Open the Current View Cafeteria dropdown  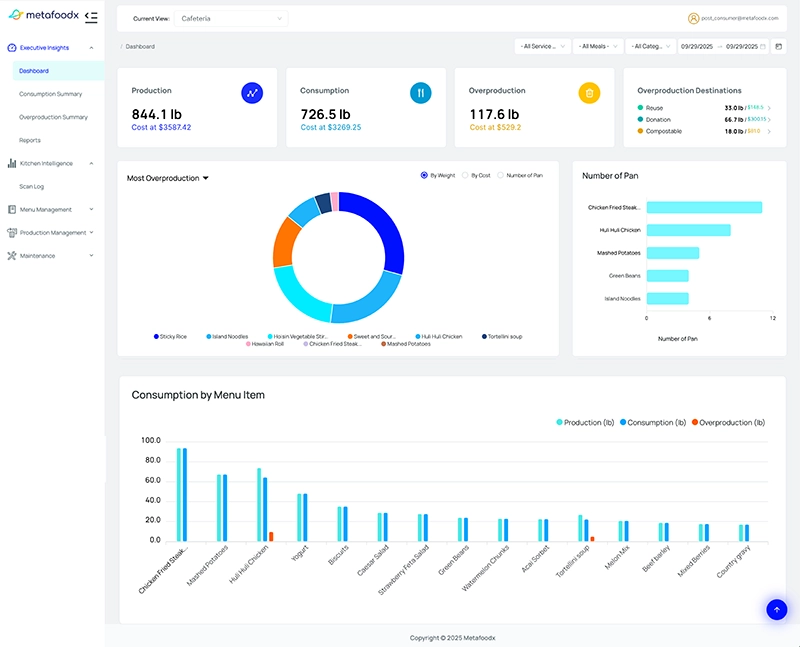tap(231, 18)
